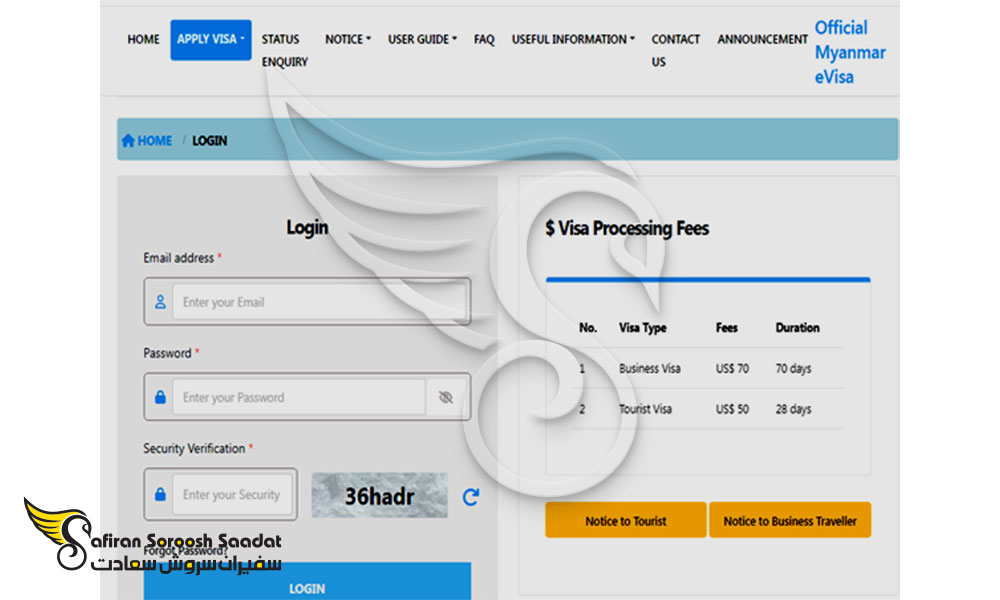This screenshot has width=1000, height=600.
Task: Open the USER GUIDE dropdown
Action: tap(420, 39)
